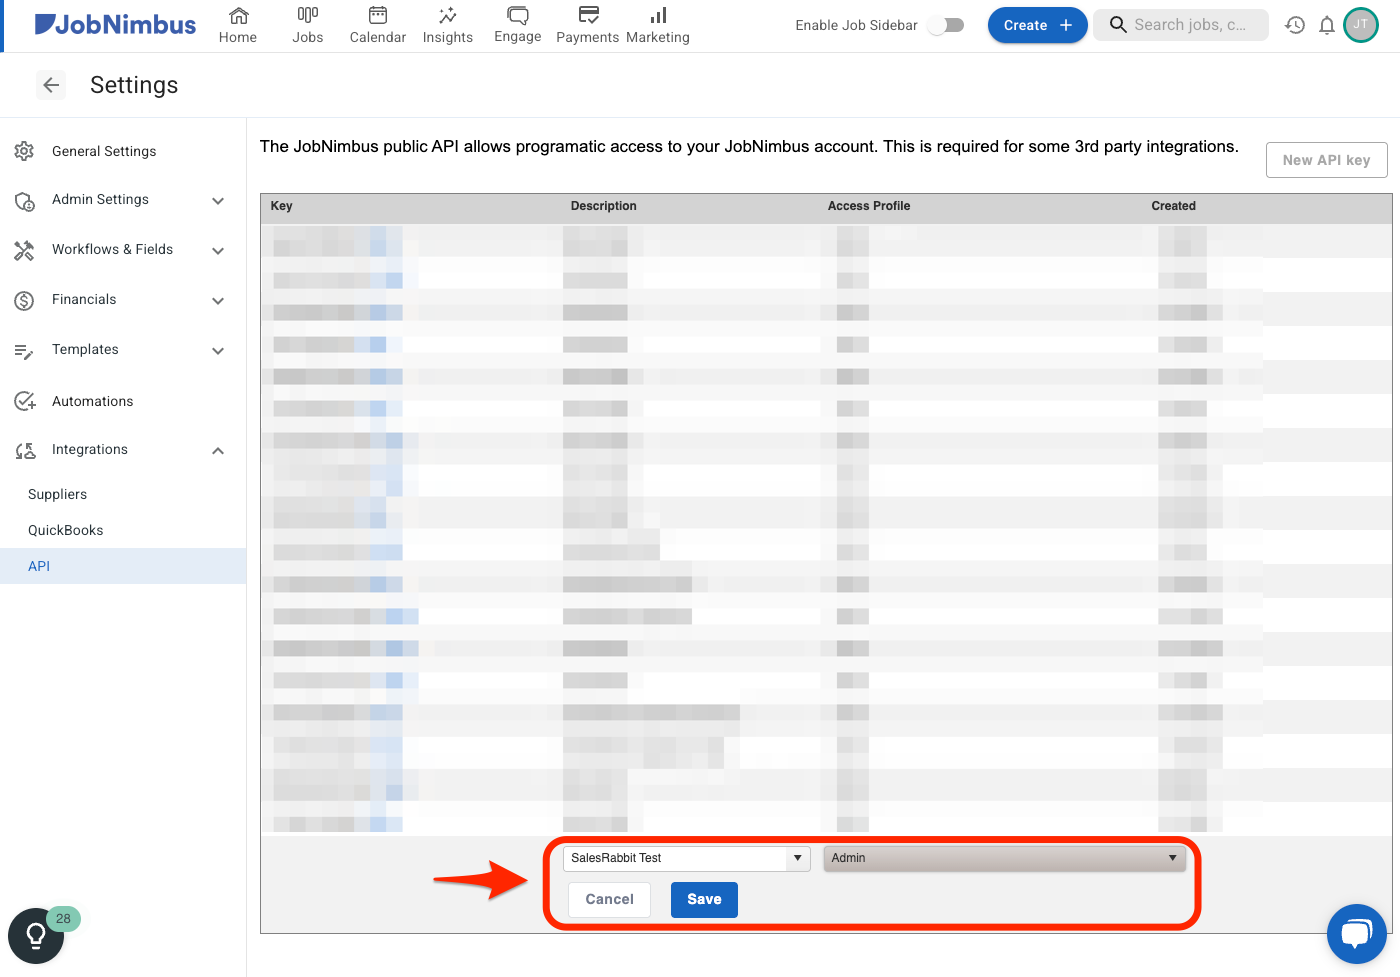
Task: Click the Admin Settings shield icon
Action: (x=25, y=200)
